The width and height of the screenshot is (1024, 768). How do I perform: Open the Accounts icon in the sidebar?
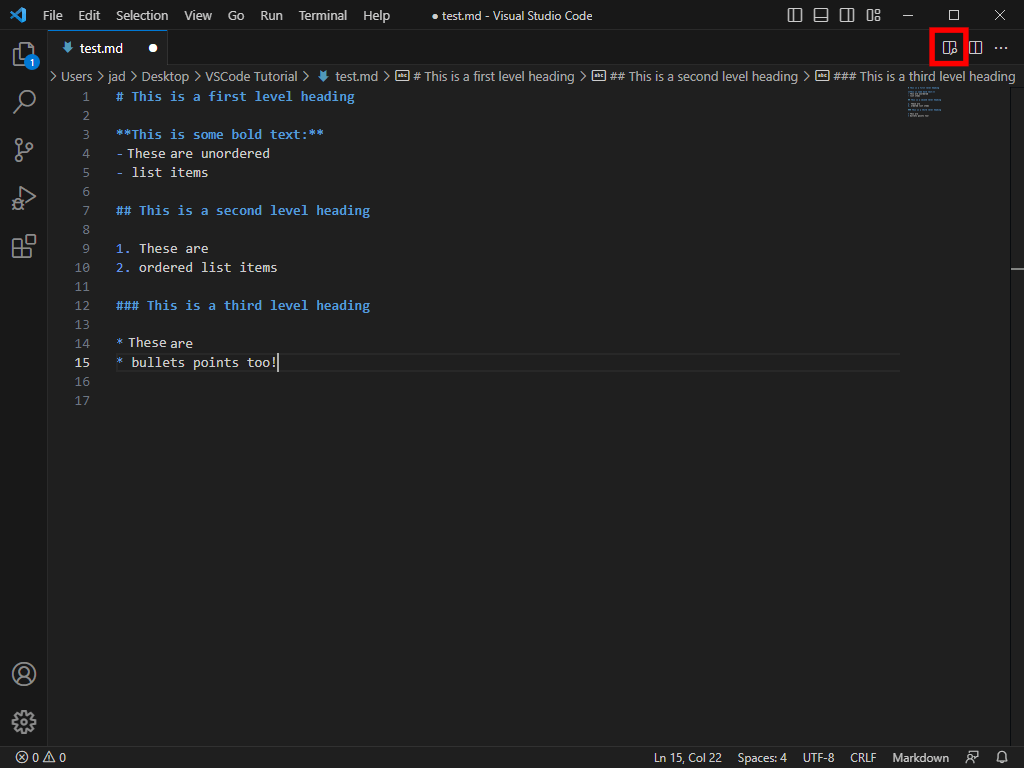tap(24, 674)
